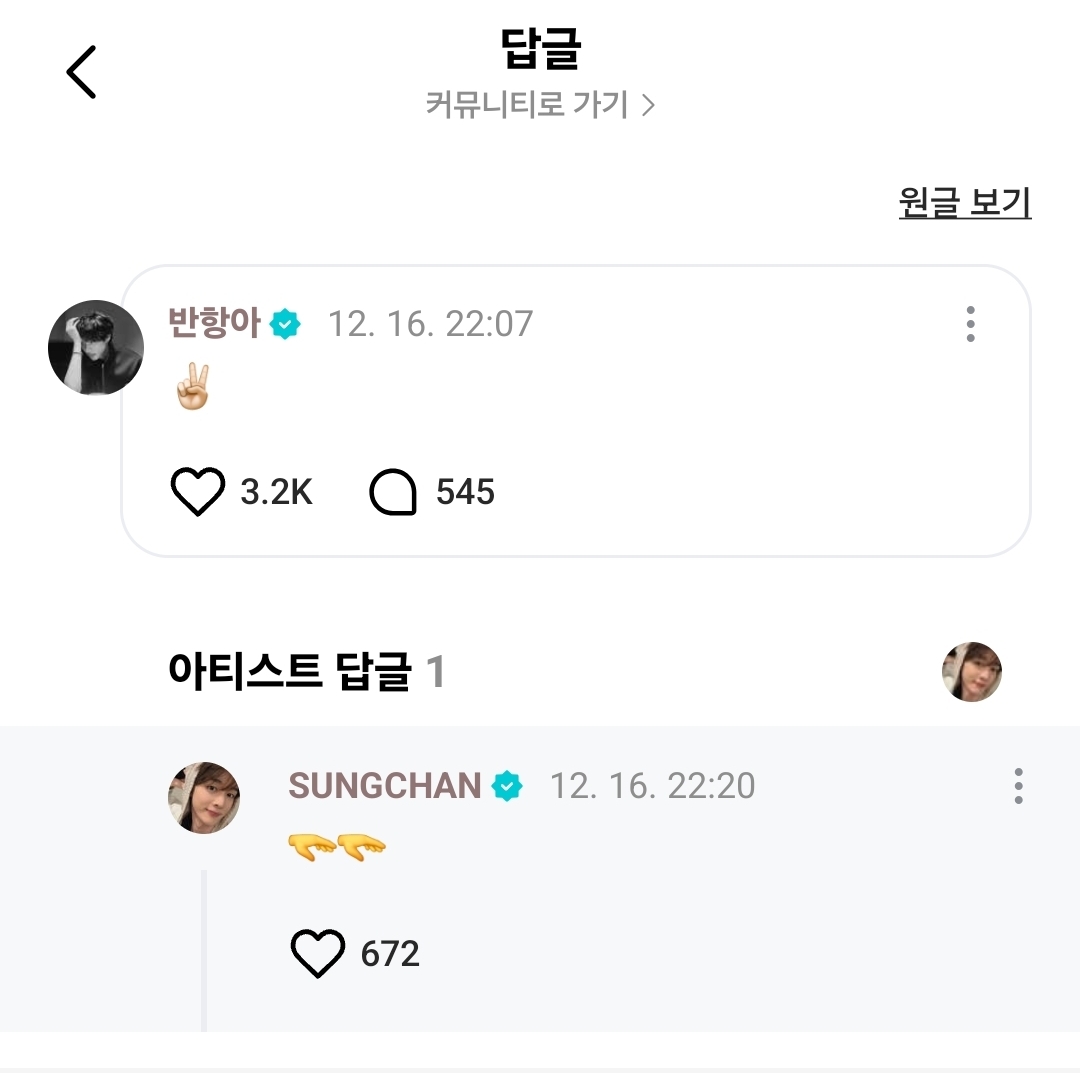The height and width of the screenshot is (1073, 1080).
Task: Expand 커뮤니티로 가기 with its chevron
Action: (649, 104)
